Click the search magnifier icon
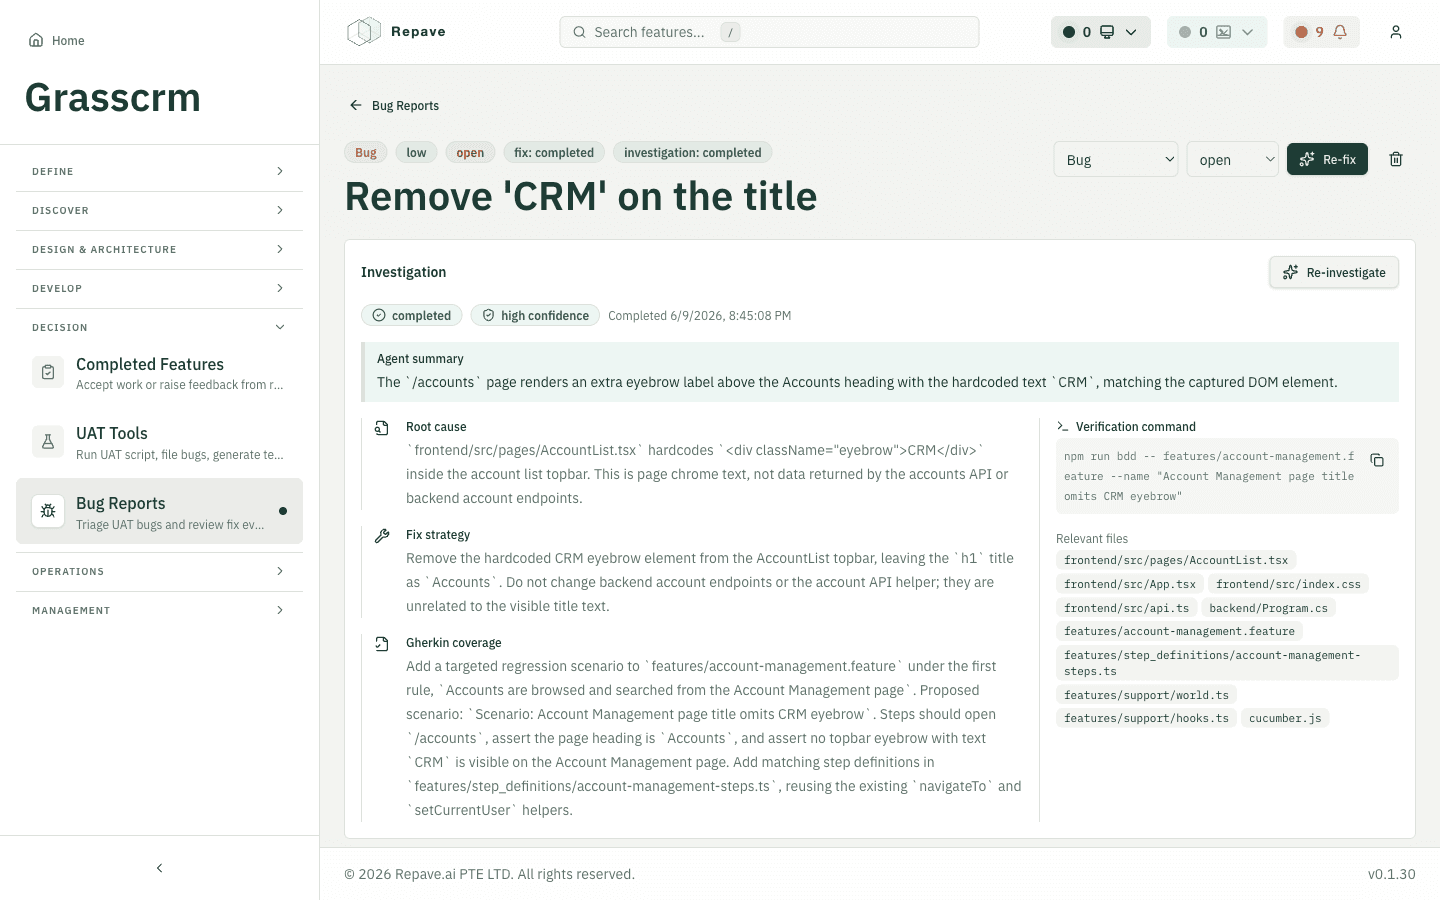 click(579, 32)
